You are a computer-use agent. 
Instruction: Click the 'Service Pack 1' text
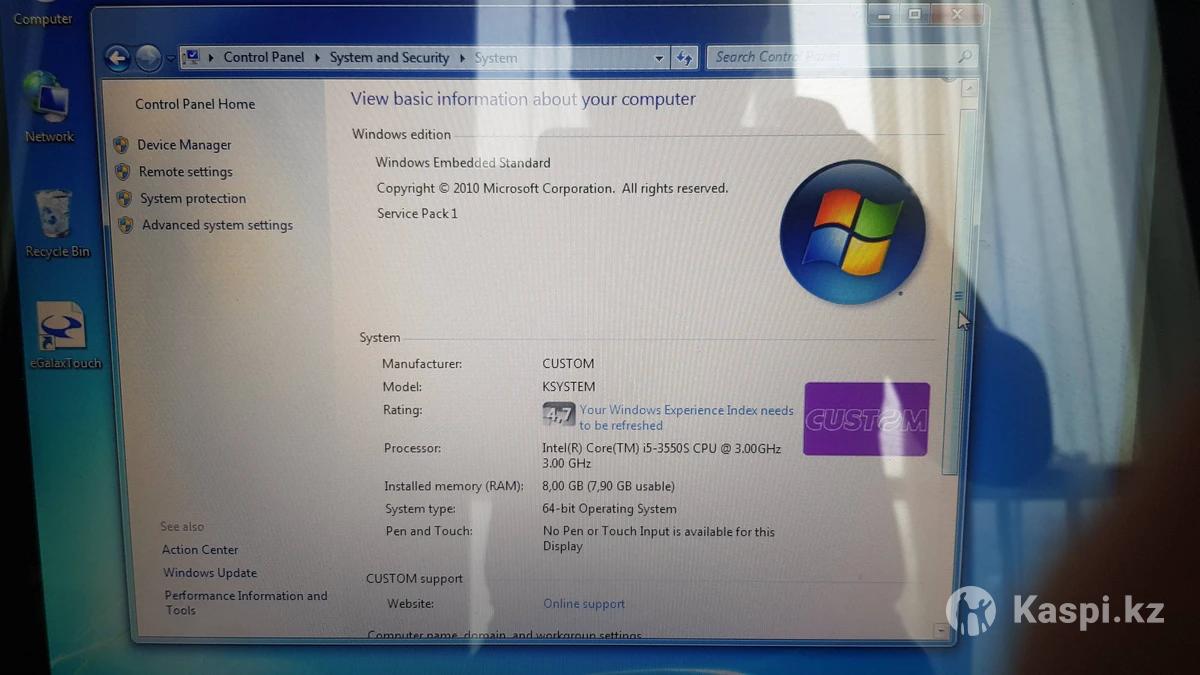coord(417,213)
